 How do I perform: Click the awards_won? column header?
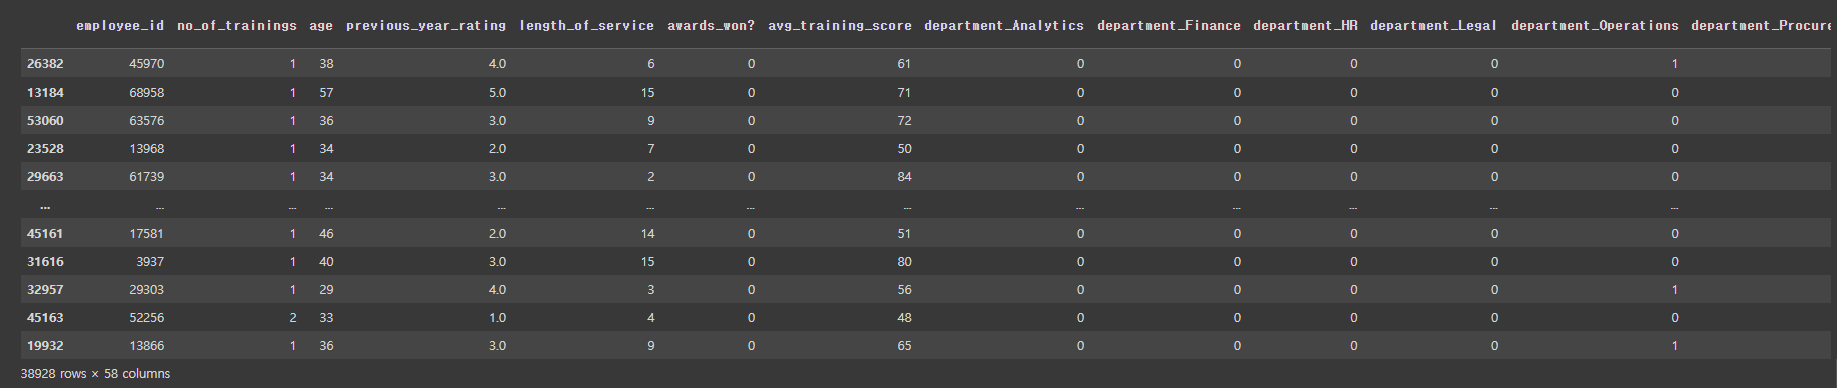coord(711,25)
